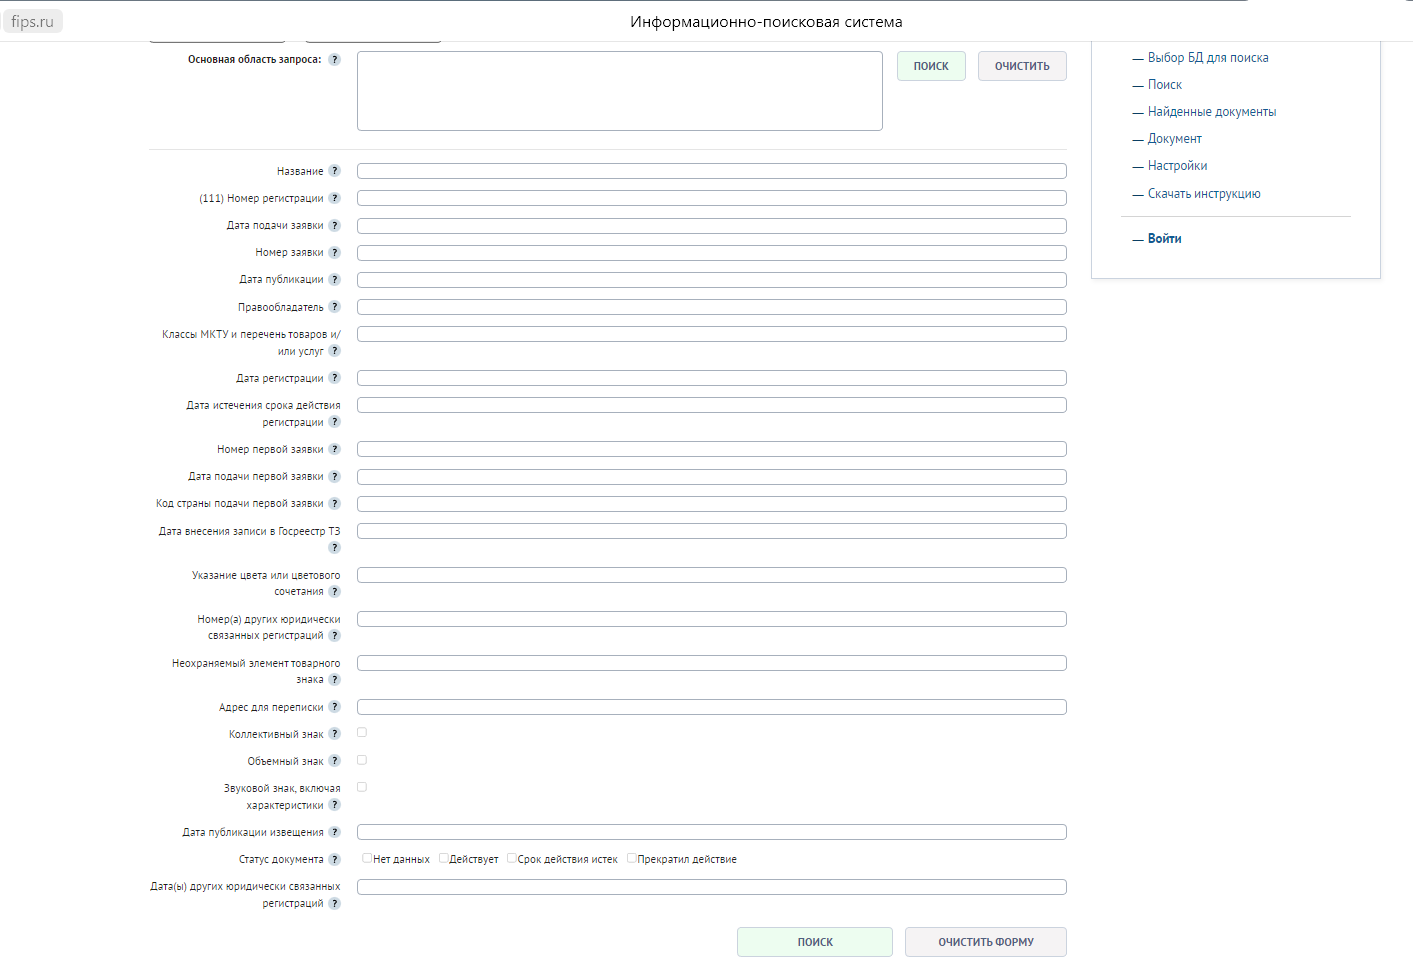Click question mark beside Номер заявки
This screenshot has height=966, width=1413.
point(334,252)
